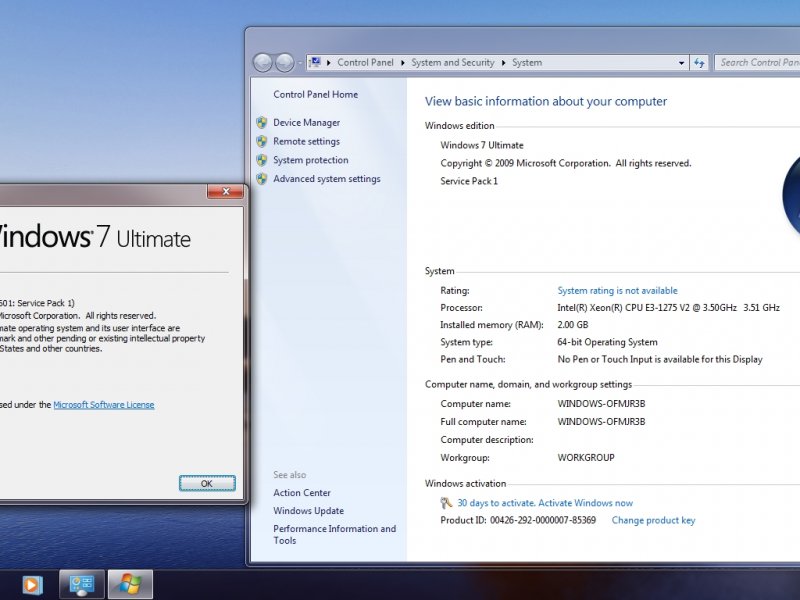Click the Copyright 2009 Microsoft Corporation line
The width and height of the screenshot is (800, 600).
tap(566, 163)
